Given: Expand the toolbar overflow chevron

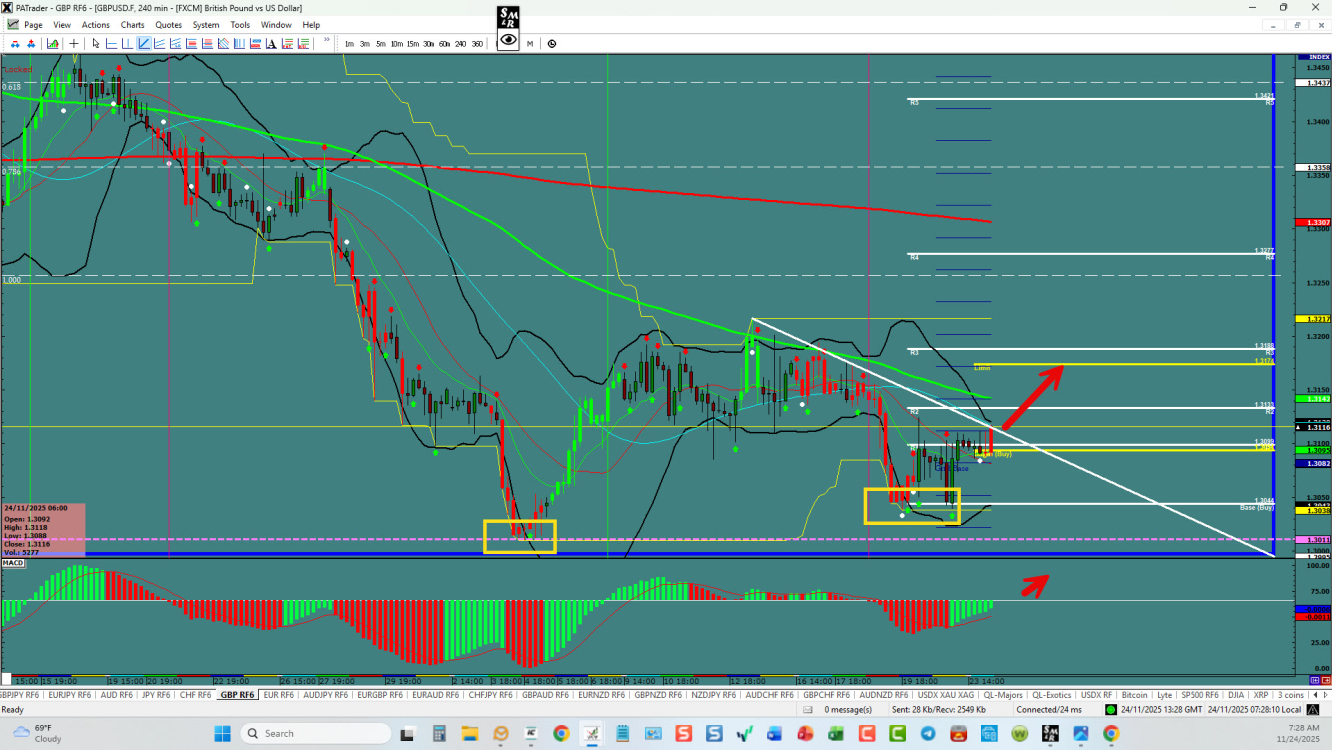Looking at the screenshot, I should 326,41.
